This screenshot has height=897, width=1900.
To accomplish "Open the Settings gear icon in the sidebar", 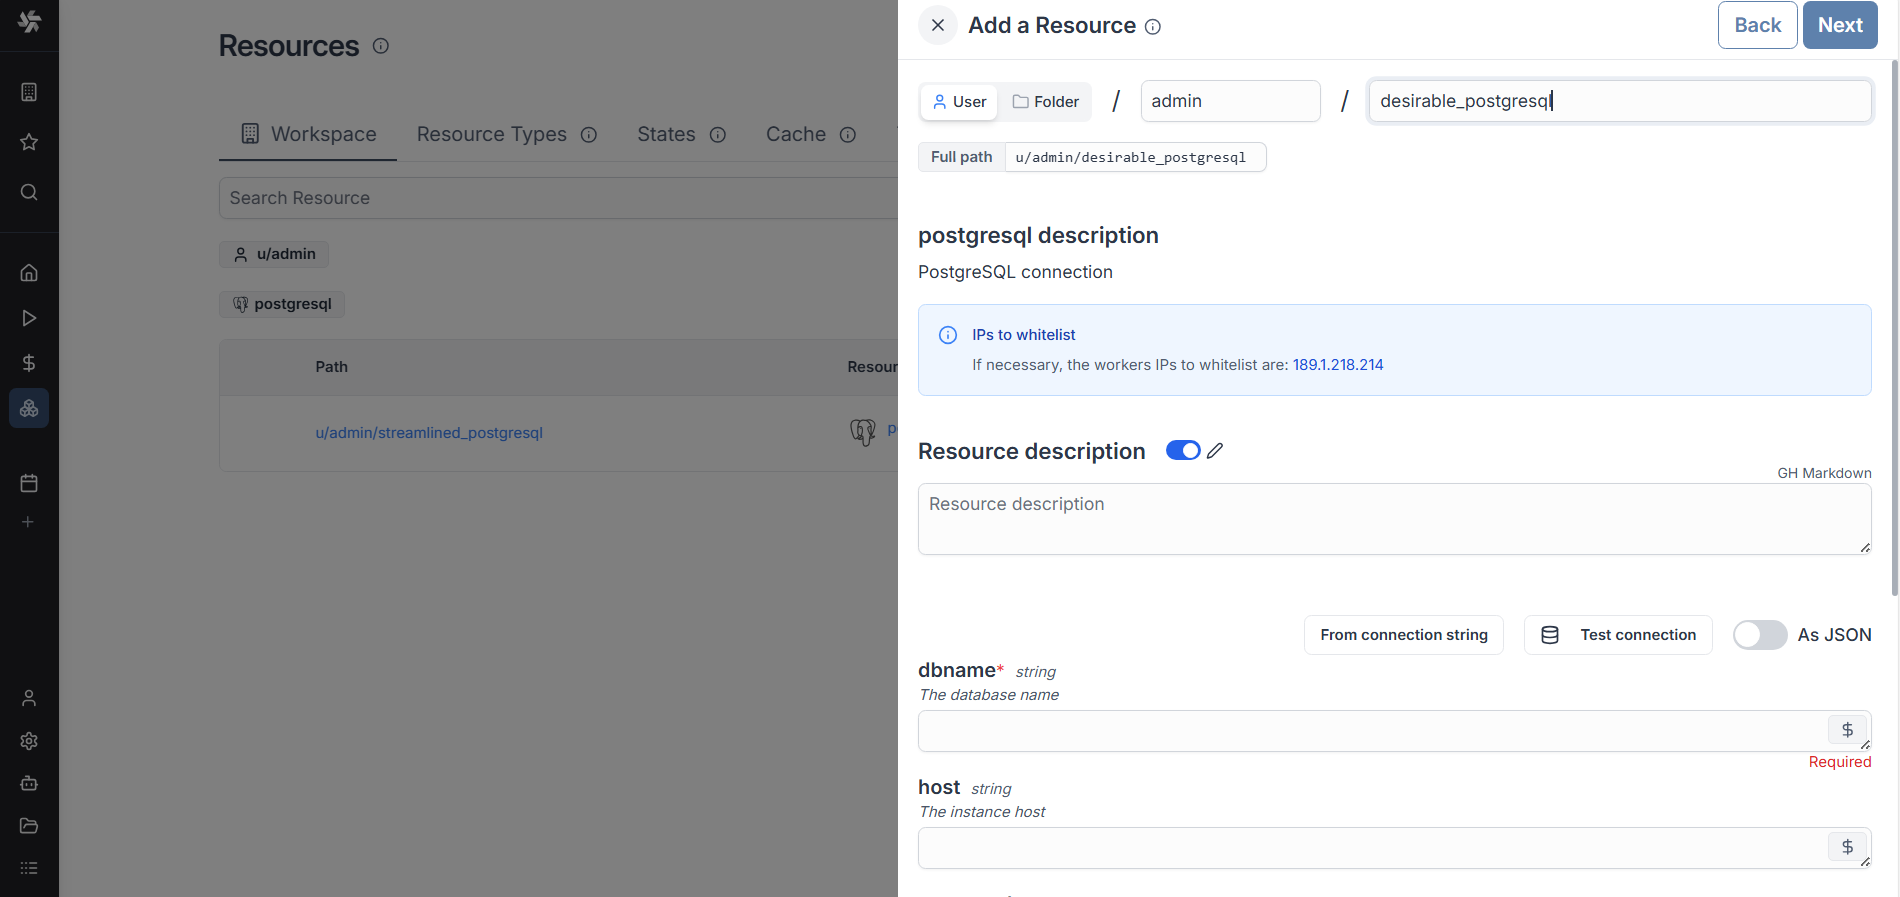I will (29, 741).
